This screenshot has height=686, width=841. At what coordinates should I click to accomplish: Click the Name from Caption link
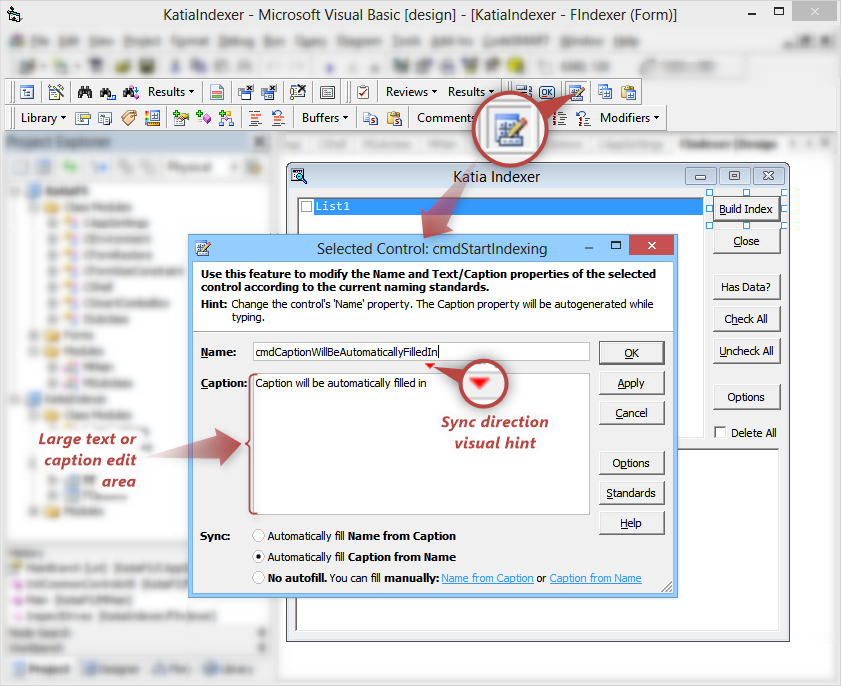tap(487, 578)
